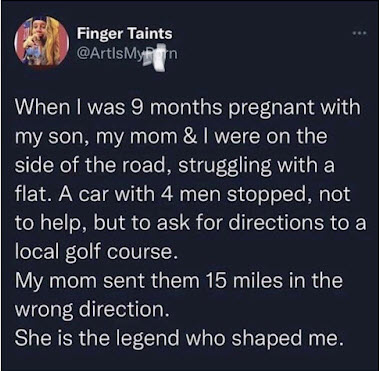Screen dimensions: 379x371
Task: Select the line 'flat. A car with 4 men'
Action: click(182, 194)
